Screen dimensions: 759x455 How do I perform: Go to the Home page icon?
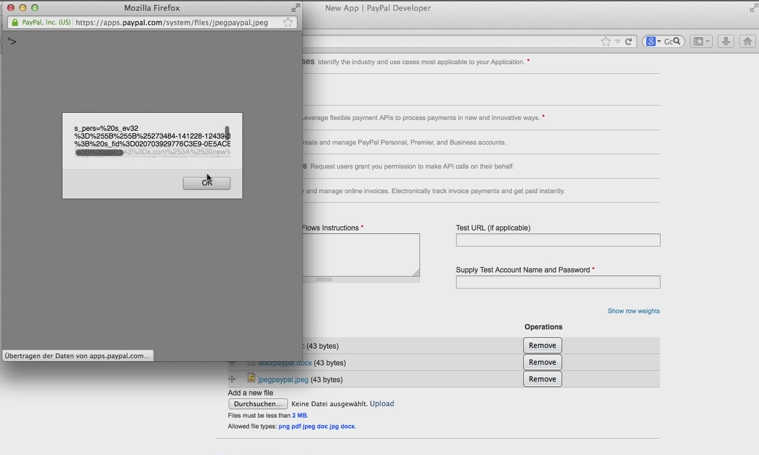[747, 42]
